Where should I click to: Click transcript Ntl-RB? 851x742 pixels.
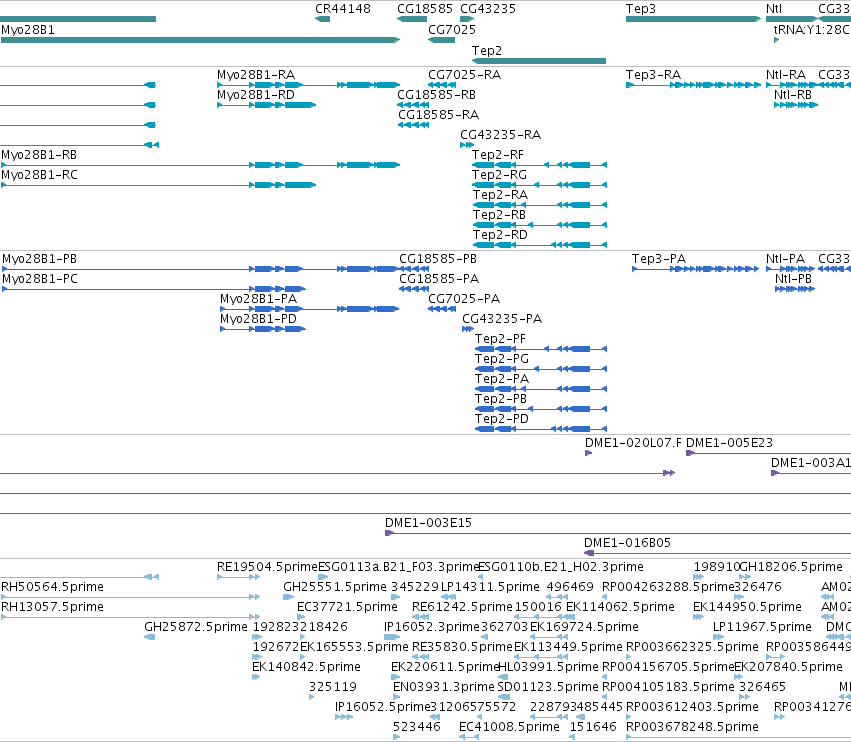click(x=796, y=105)
